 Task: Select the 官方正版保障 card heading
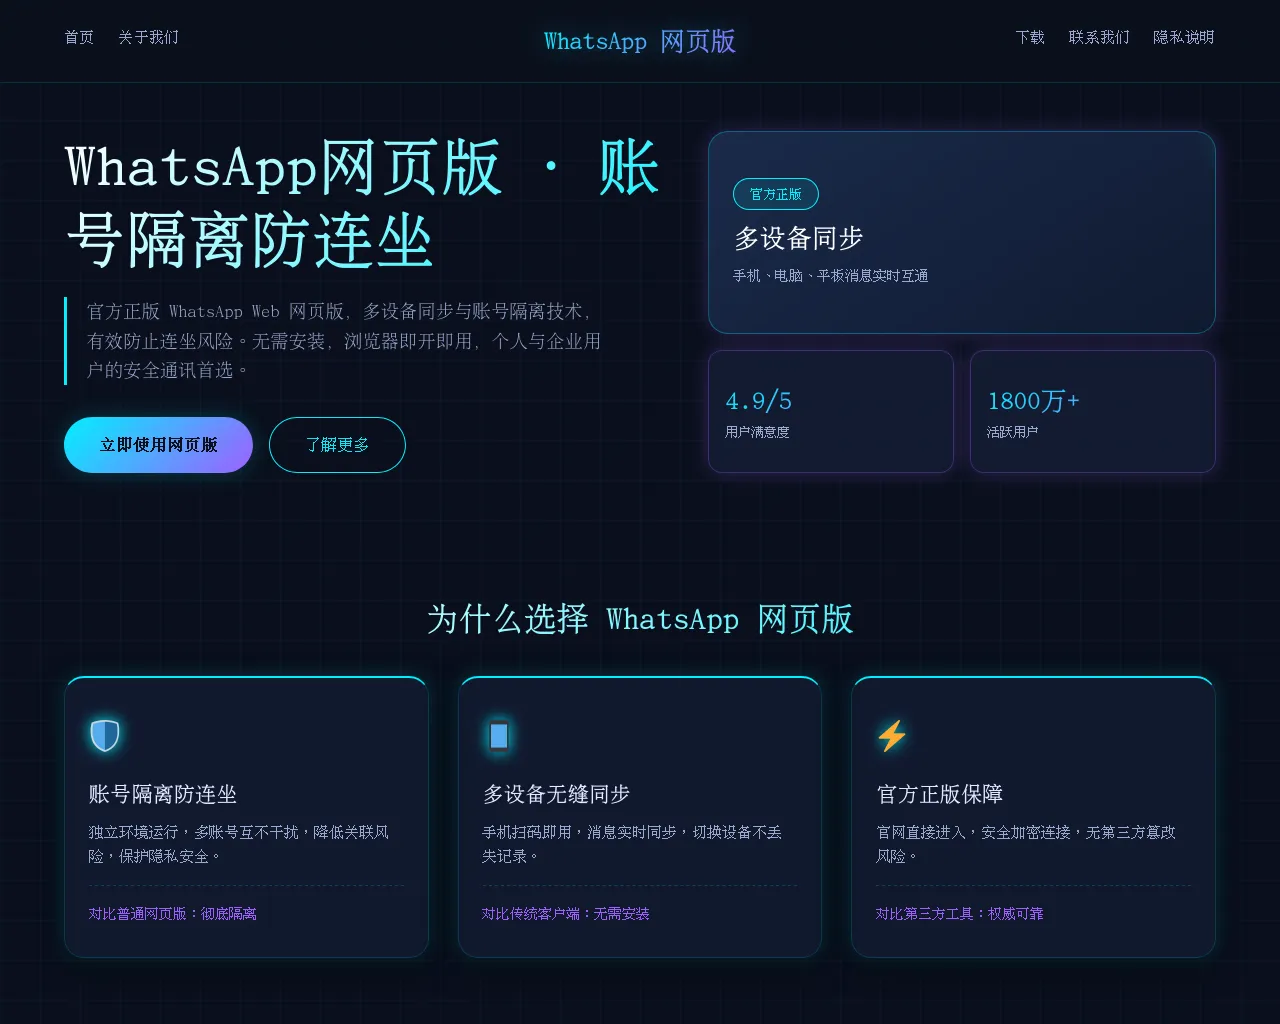[x=940, y=794]
